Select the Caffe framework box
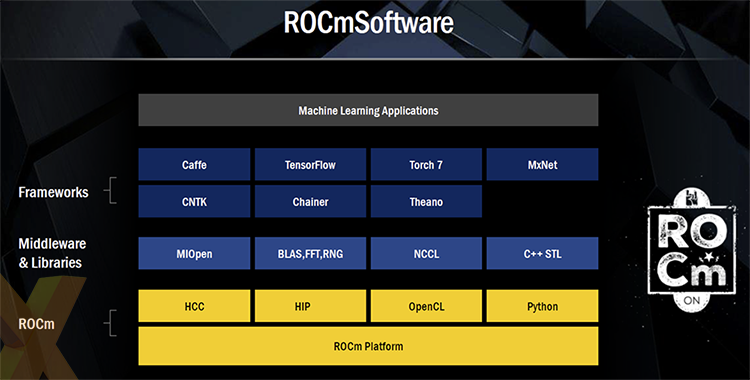This screenshot has width=750, height=380. point(194,164)
